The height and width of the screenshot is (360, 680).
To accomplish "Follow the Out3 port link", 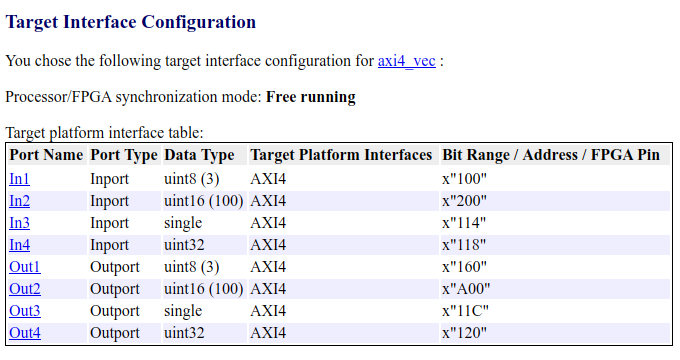I will tap(25, 311).
